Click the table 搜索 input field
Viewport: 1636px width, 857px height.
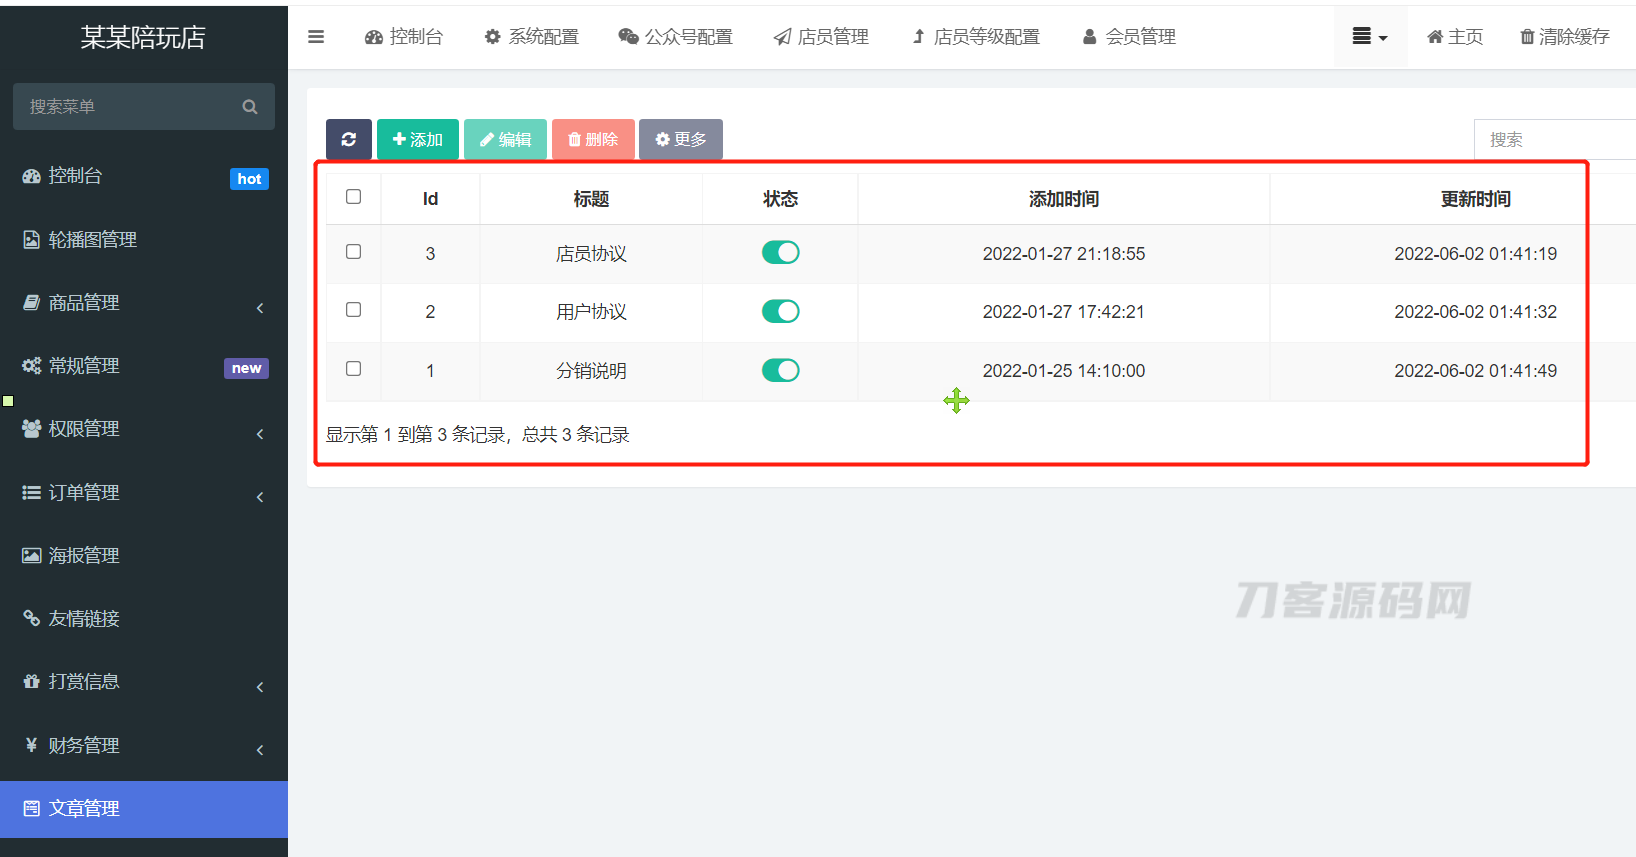coord(1553,140)
